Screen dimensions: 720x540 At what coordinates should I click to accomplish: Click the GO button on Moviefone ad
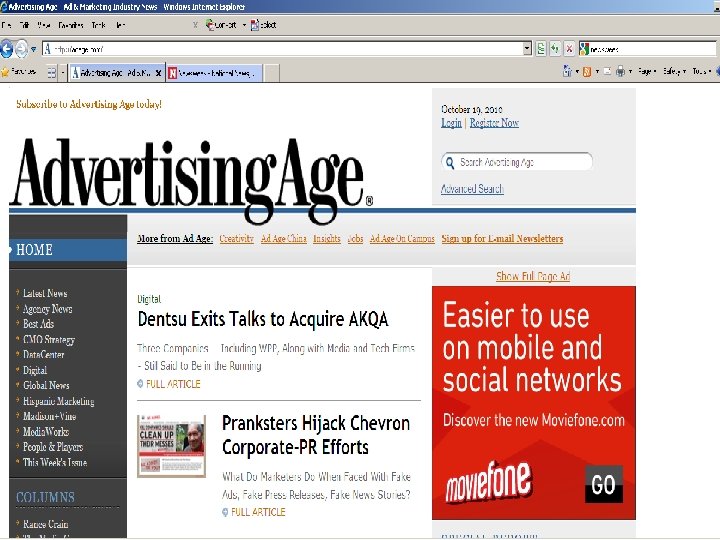[604, 484]
